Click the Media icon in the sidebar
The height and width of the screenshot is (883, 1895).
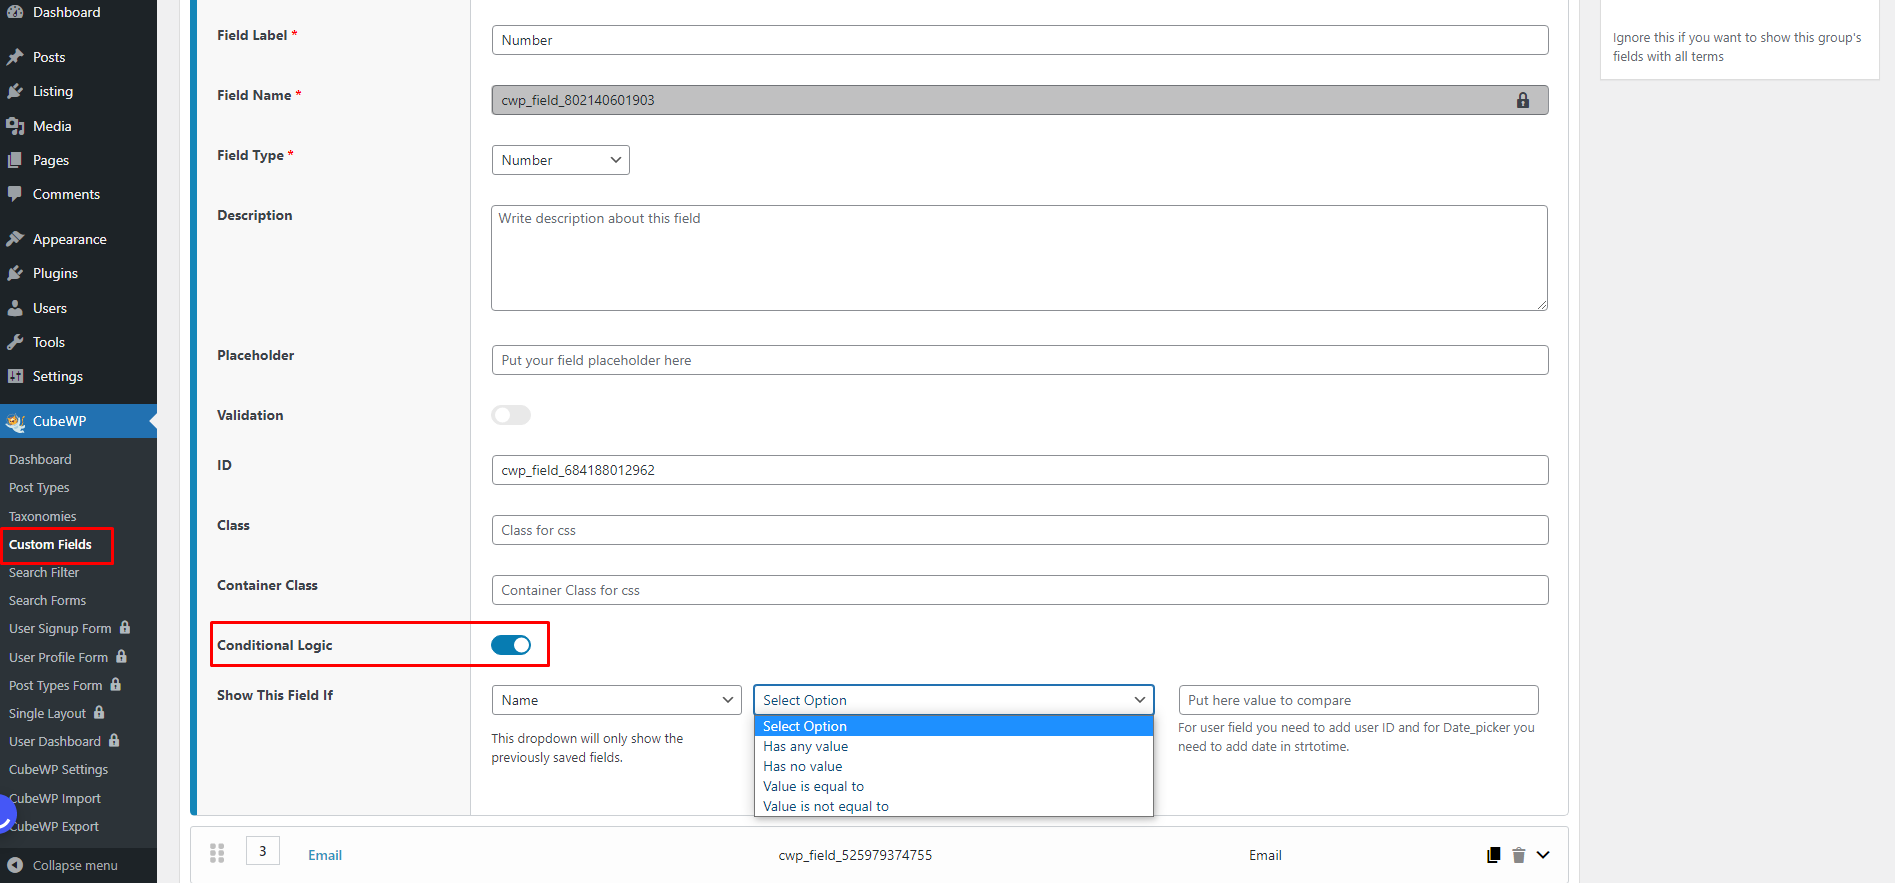15,126
